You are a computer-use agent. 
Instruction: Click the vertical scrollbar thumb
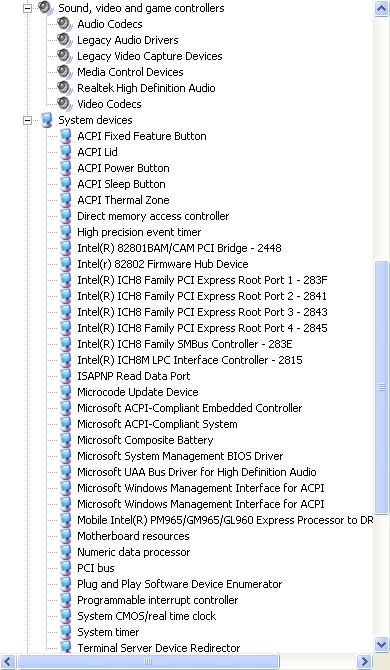(381, 387)
